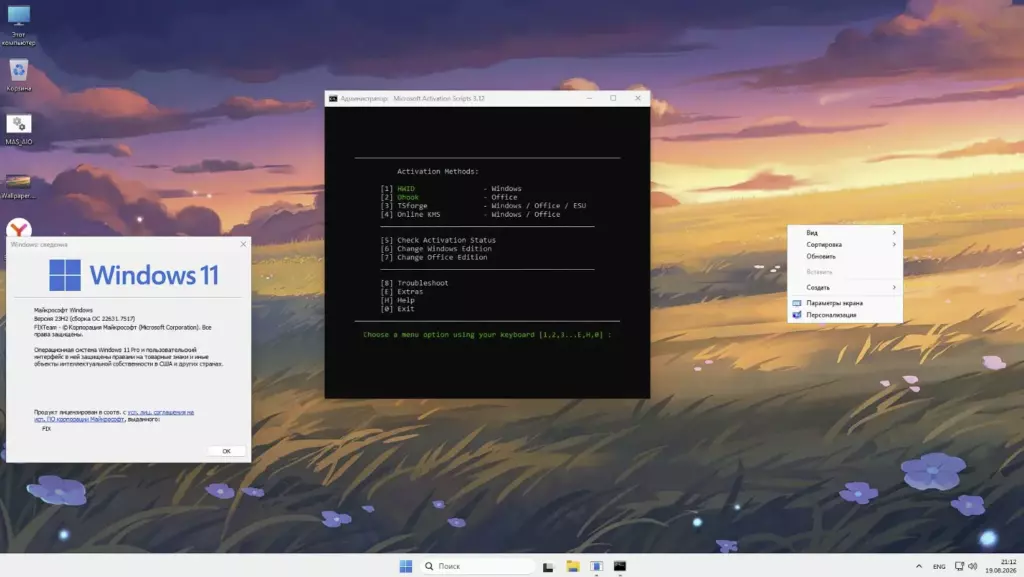Open the volume tray icon
This screenshot has width=1024, height=577.
click(x=972, y=566)
